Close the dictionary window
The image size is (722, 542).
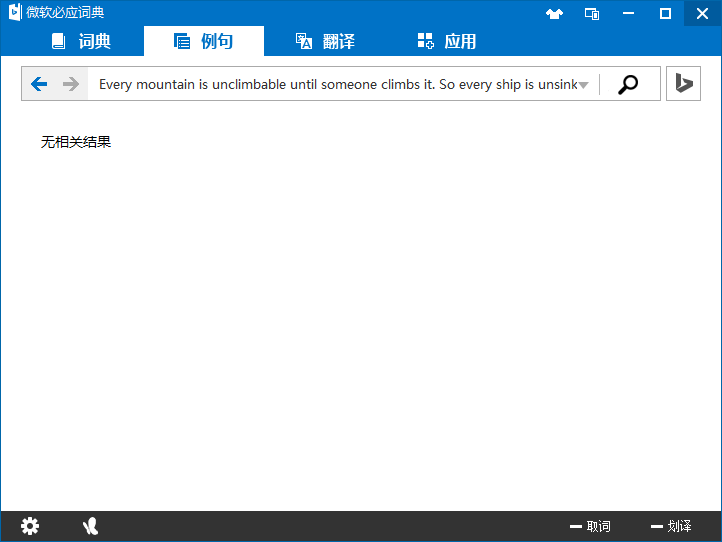coord(702,13)
